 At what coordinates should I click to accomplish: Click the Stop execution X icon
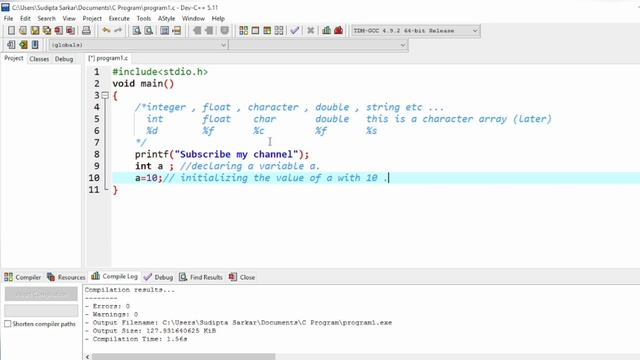[x=311, y=31]
